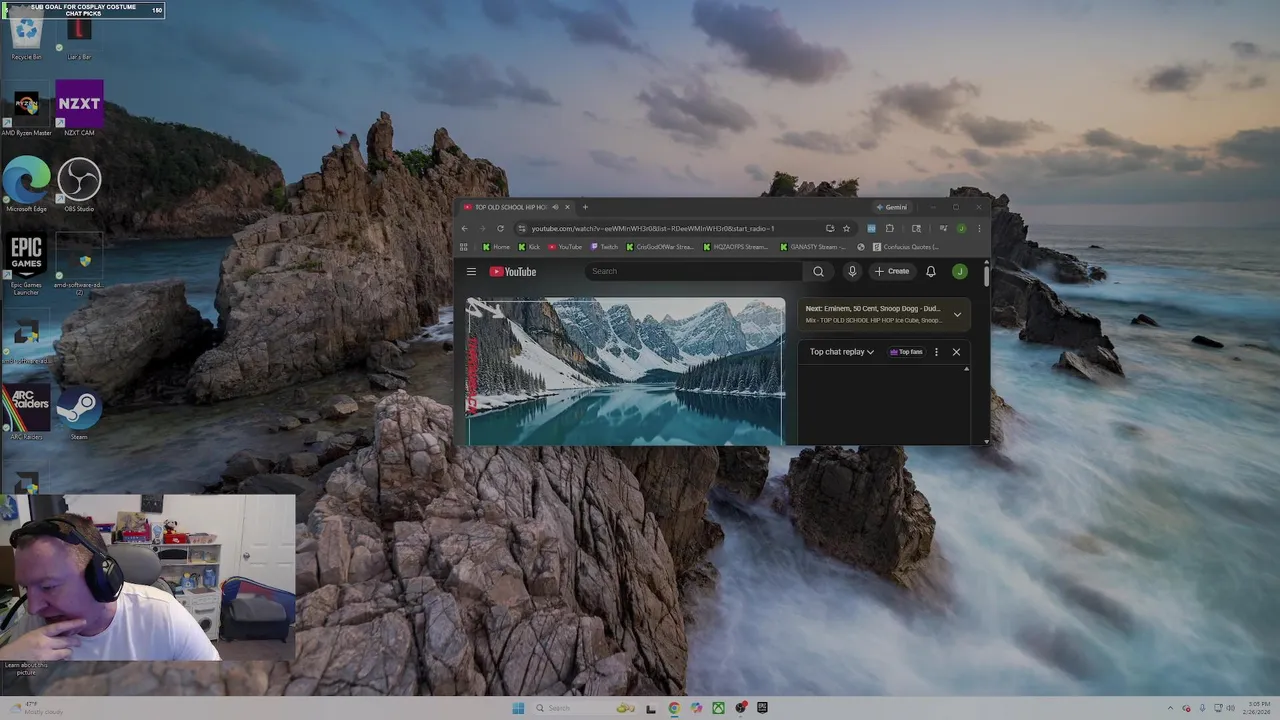
Task: Launch NZXT CAM from desktop
Action: point(79,108)
